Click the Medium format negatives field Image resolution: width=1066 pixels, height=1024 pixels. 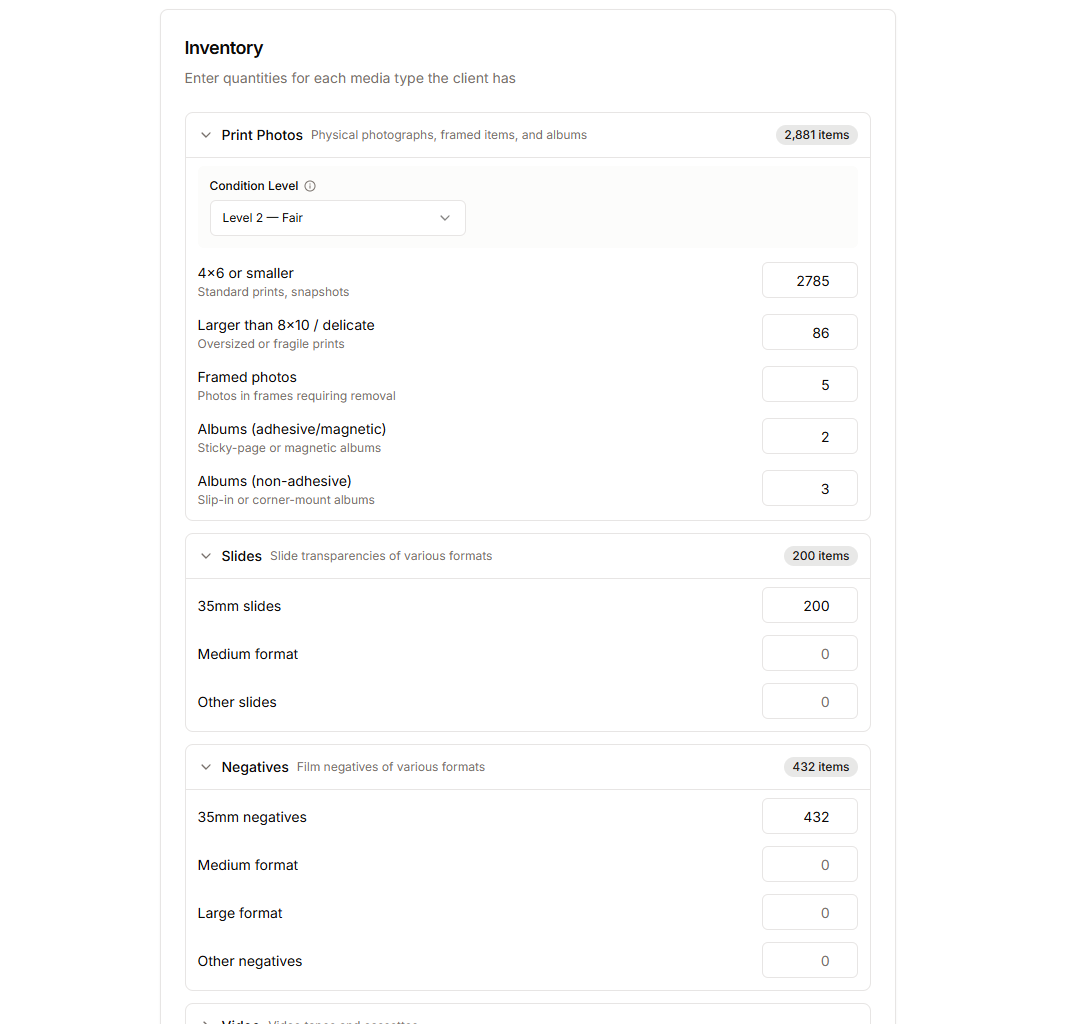click(809, 865)
